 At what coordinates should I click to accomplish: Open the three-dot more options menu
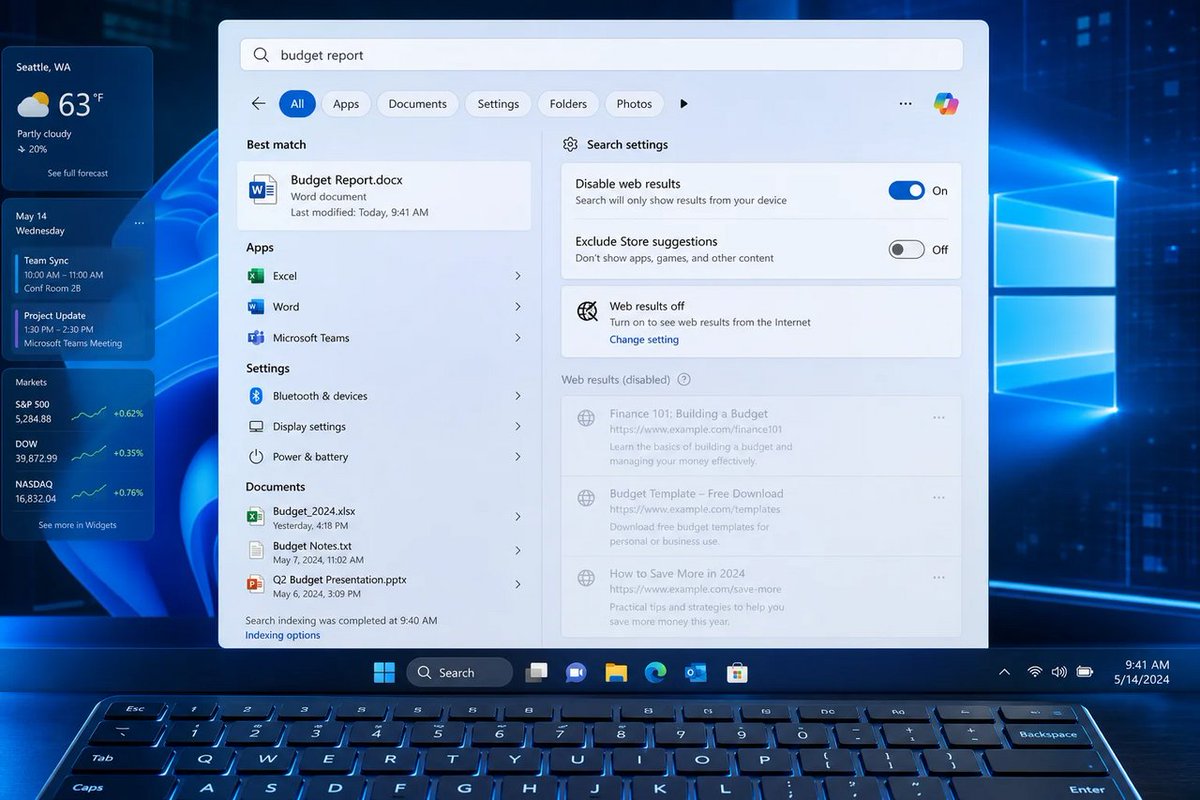coord(905,104)
